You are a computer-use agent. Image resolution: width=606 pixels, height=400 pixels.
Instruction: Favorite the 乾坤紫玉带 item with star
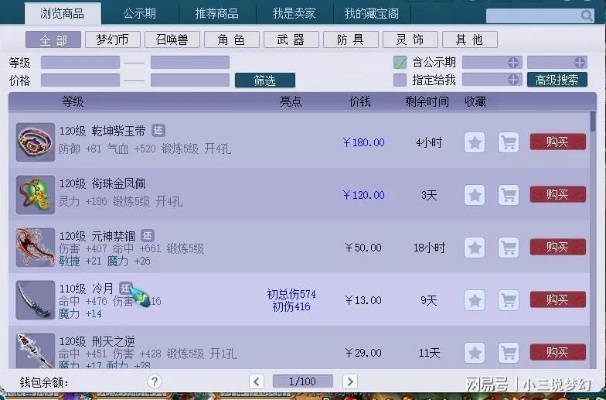(475, 142)
